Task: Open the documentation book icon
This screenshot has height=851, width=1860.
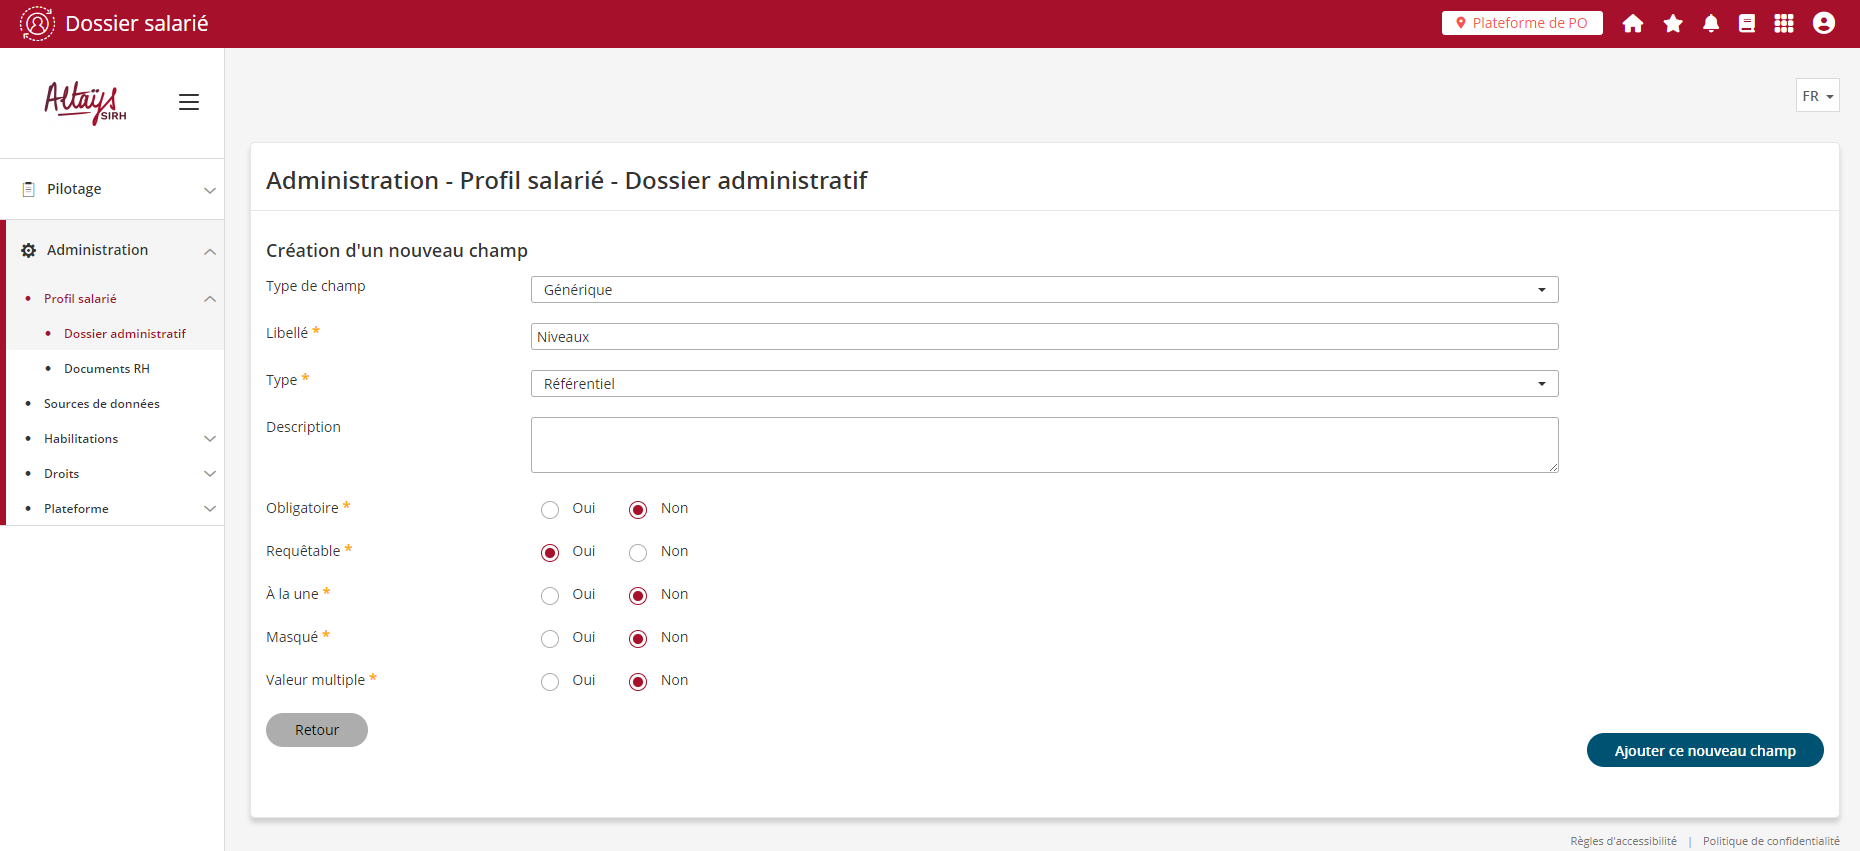Action: [x=1747, y=23]
